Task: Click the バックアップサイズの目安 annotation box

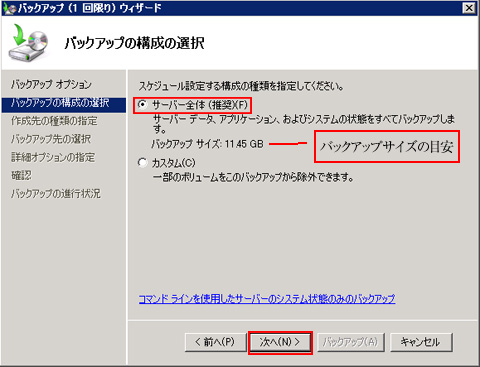Action: click(x=387, y=147)
